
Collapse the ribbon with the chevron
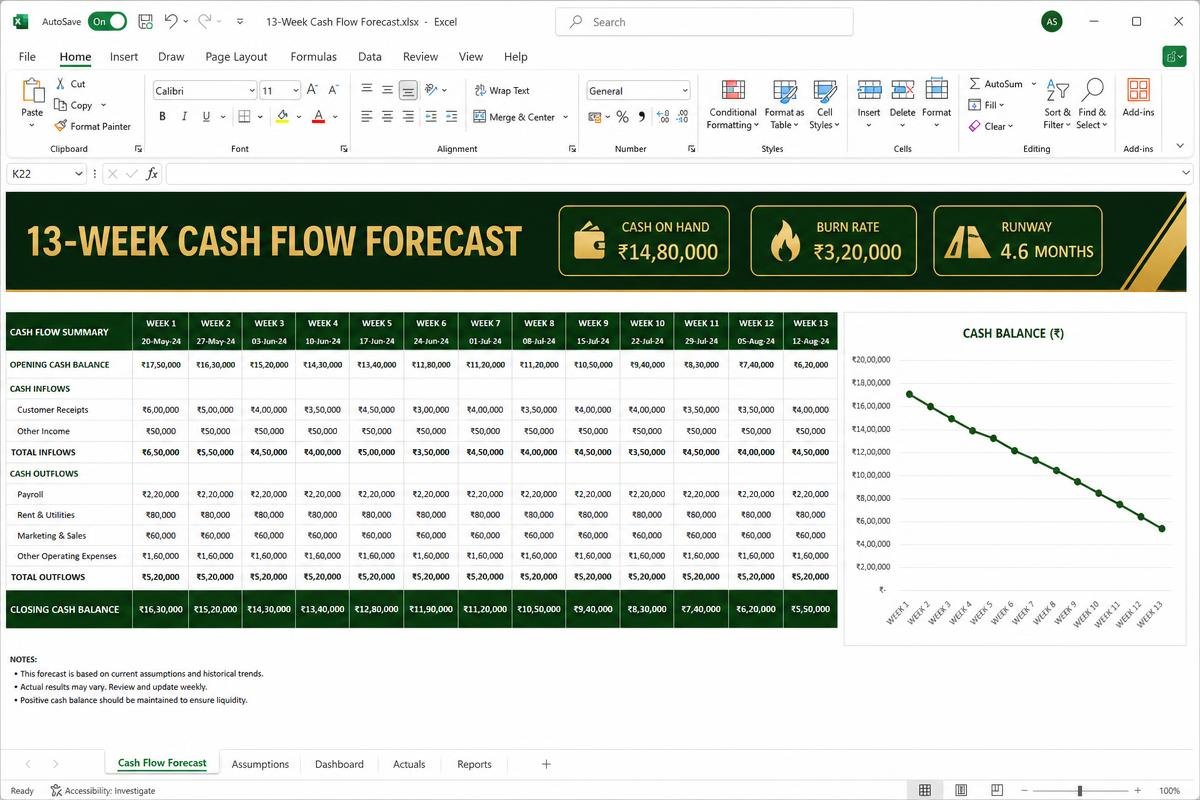[1180, 146]
